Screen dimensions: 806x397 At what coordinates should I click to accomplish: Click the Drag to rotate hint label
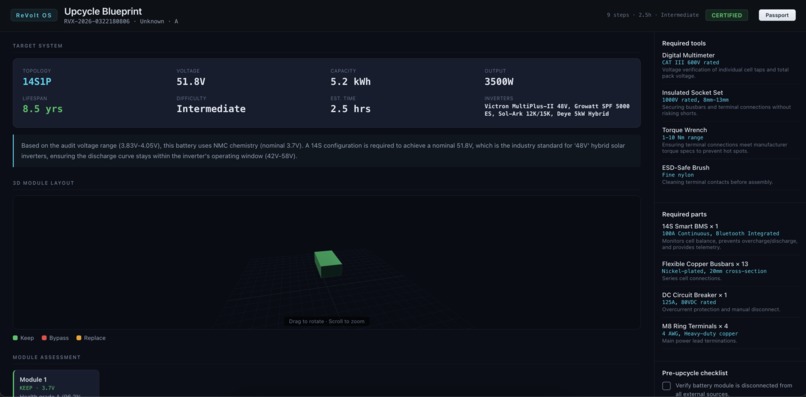pyautogui.click(x=326, y=321)
